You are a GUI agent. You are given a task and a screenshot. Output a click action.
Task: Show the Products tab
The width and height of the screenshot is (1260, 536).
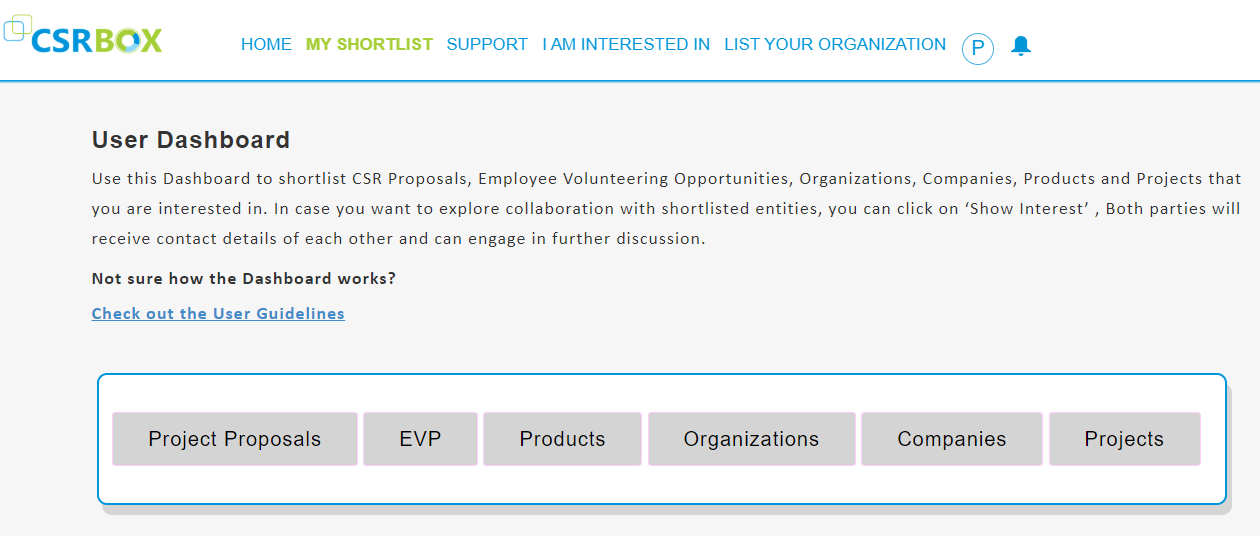(x=562, y=439)
